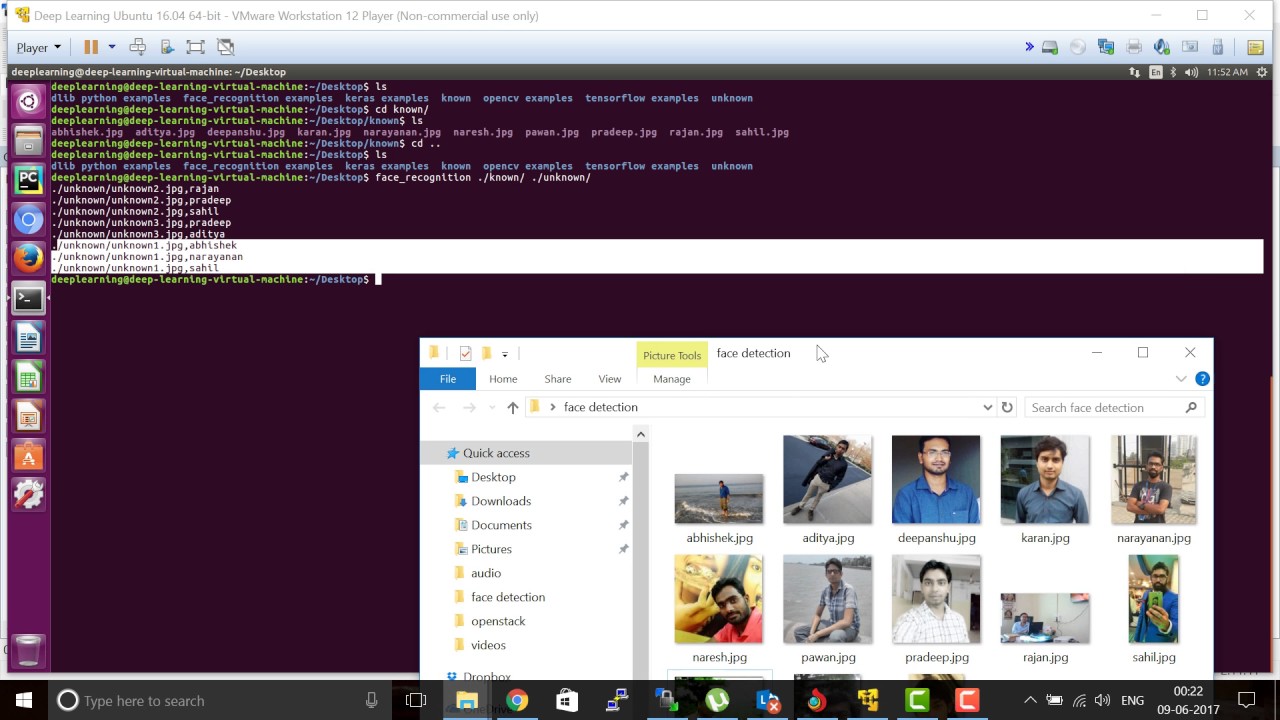The width and height of the screenshot is (1280, 720).
Task: Select videos folder in navigation pane
Action: click(x=488, y=645)
